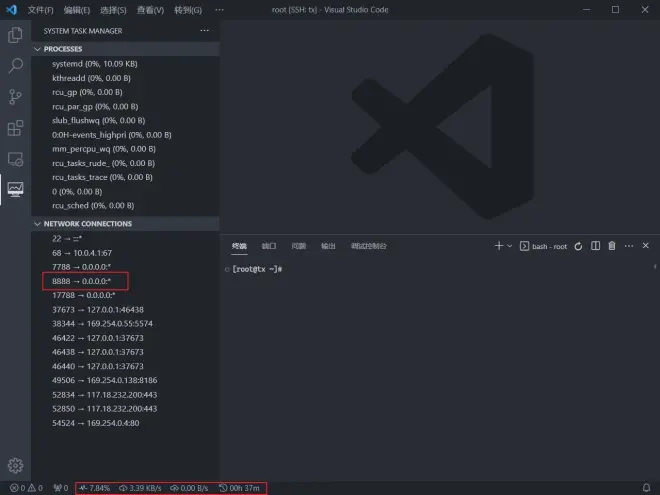
Task: Click the terminal prompt [root@tx ~]#
Action: click(x=257, y=269)
